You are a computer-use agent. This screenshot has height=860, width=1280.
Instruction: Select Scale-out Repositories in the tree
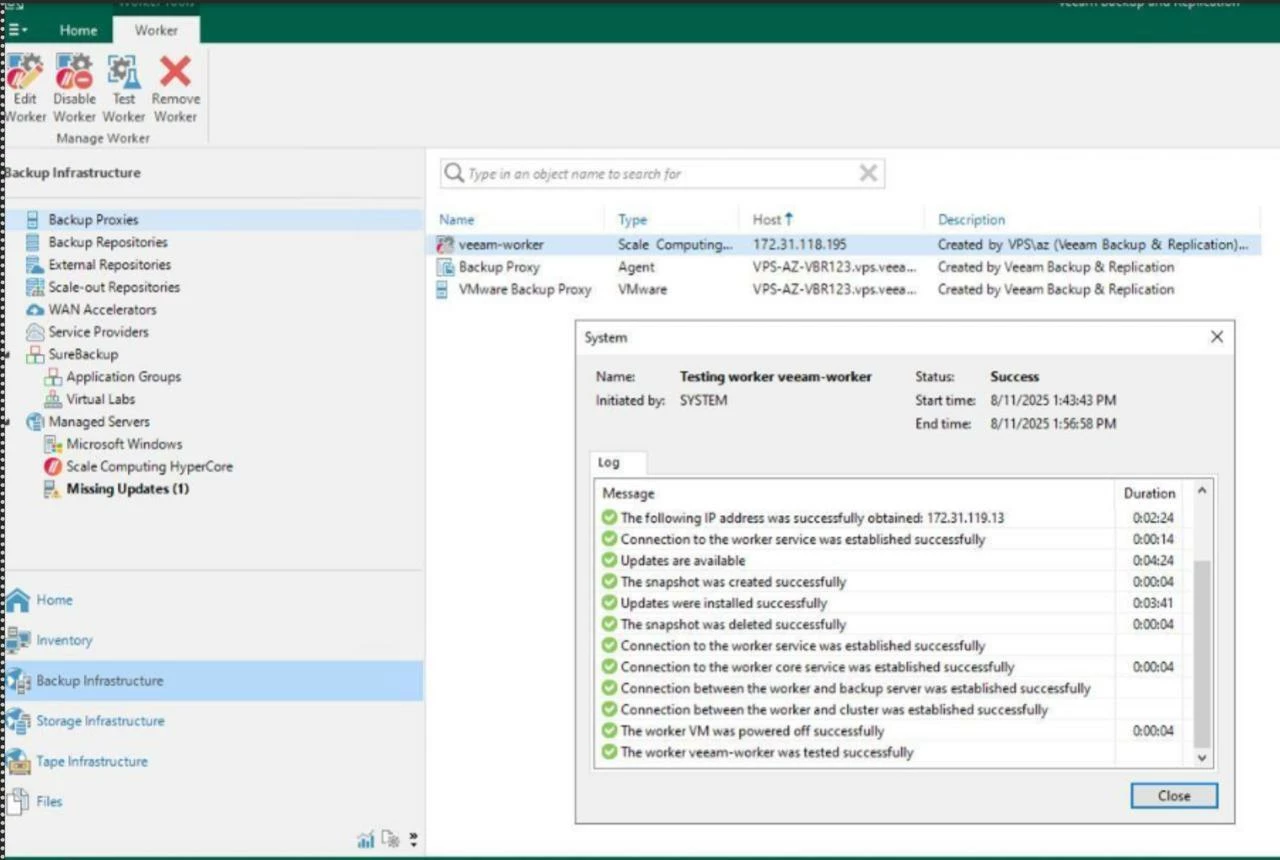[x=115, y=287]
